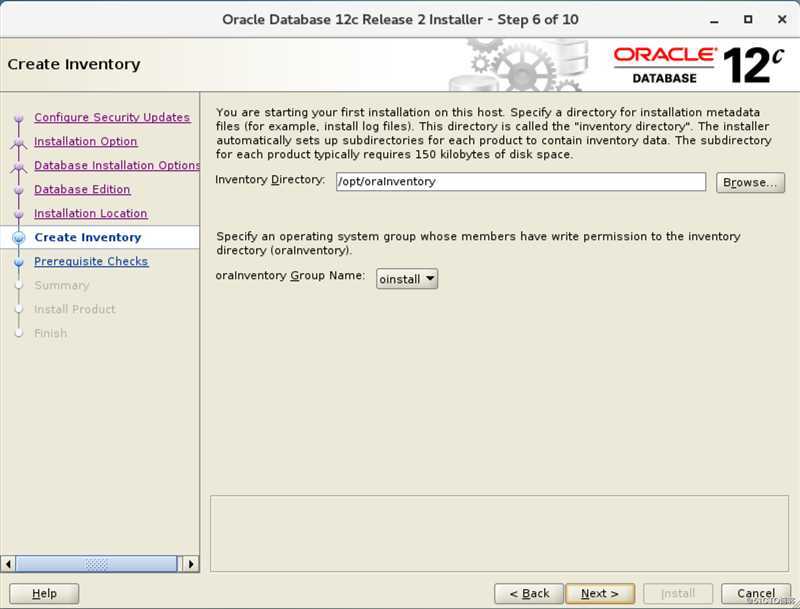The height and width of the screenshot is (609, 800).
Task: Click the Database Installation Options step marker
Action: tap(19, 166)
